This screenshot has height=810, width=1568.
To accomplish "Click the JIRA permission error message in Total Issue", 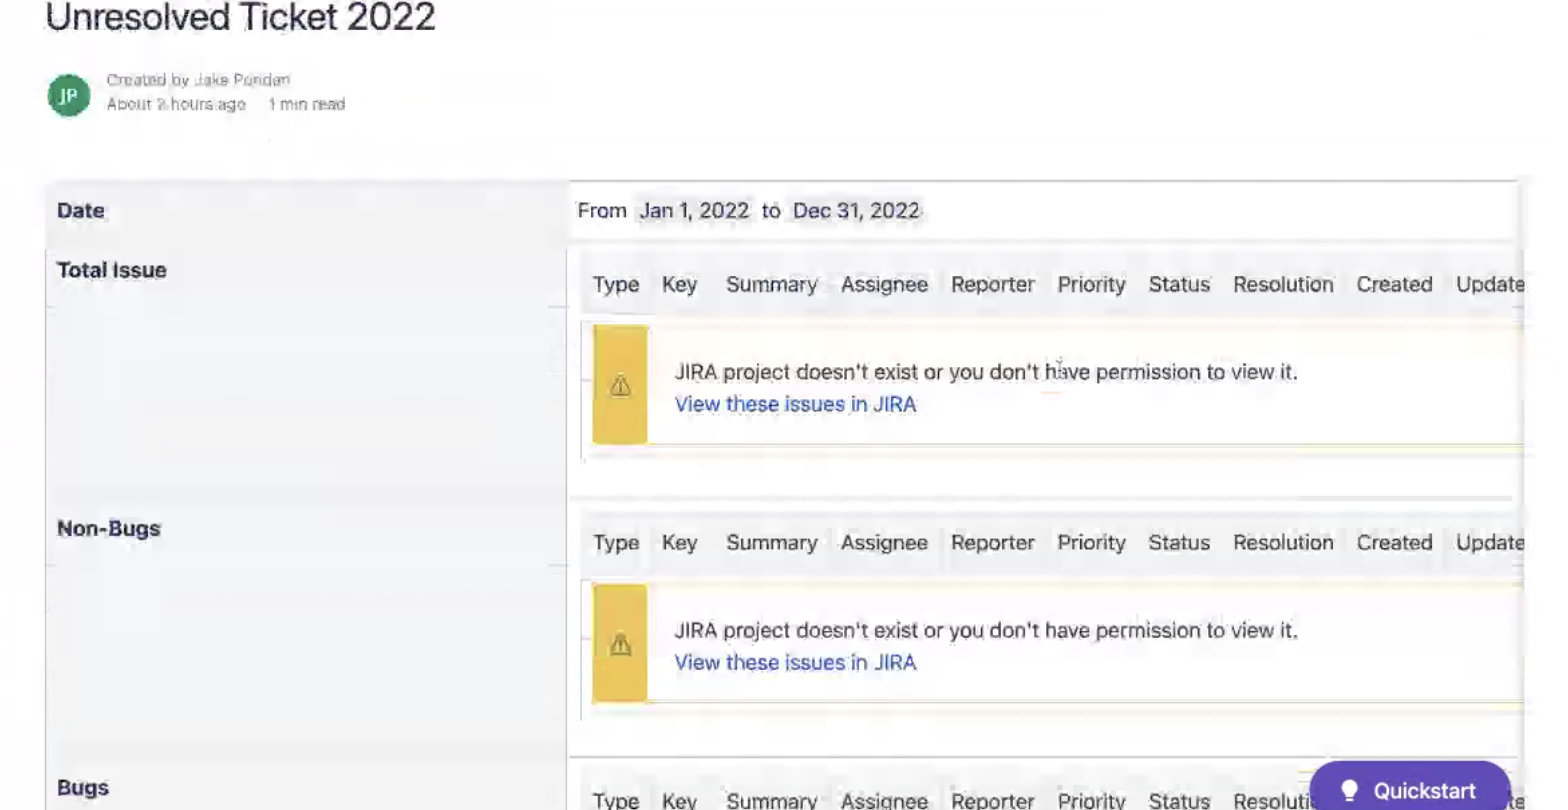I will (986, 372).
